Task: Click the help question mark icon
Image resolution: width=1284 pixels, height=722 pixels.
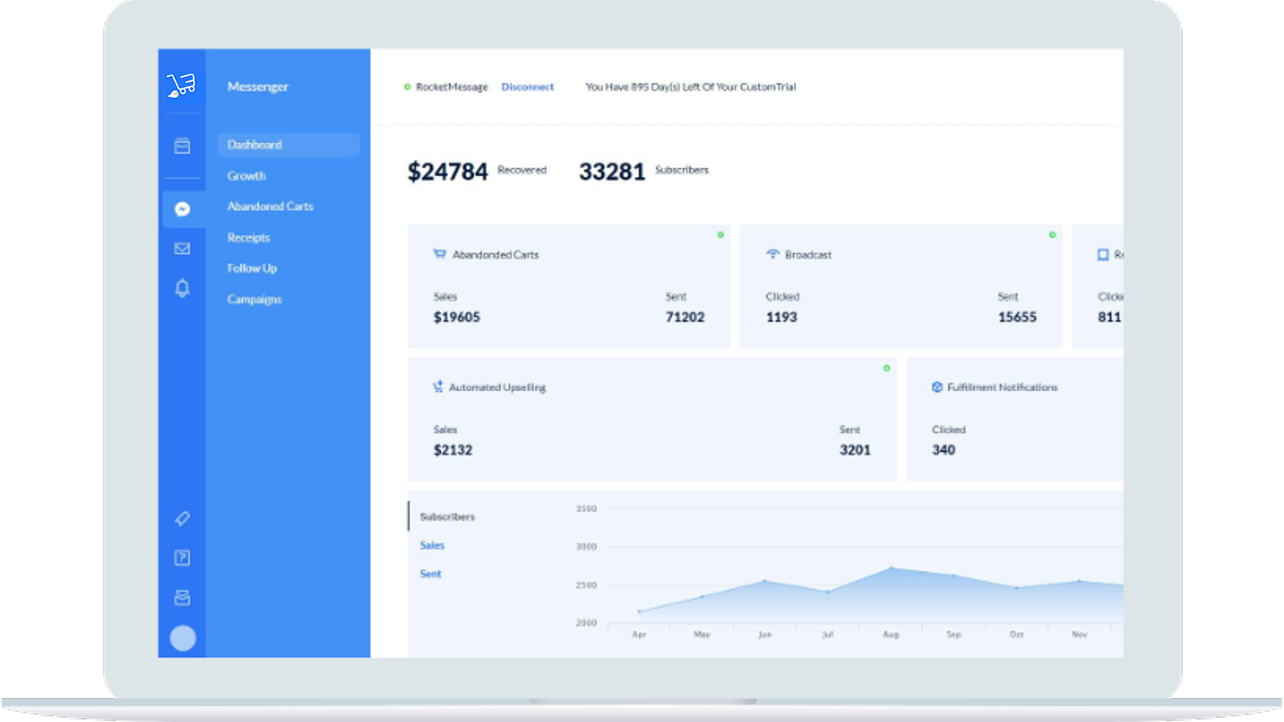Action: tap(182, 558)
